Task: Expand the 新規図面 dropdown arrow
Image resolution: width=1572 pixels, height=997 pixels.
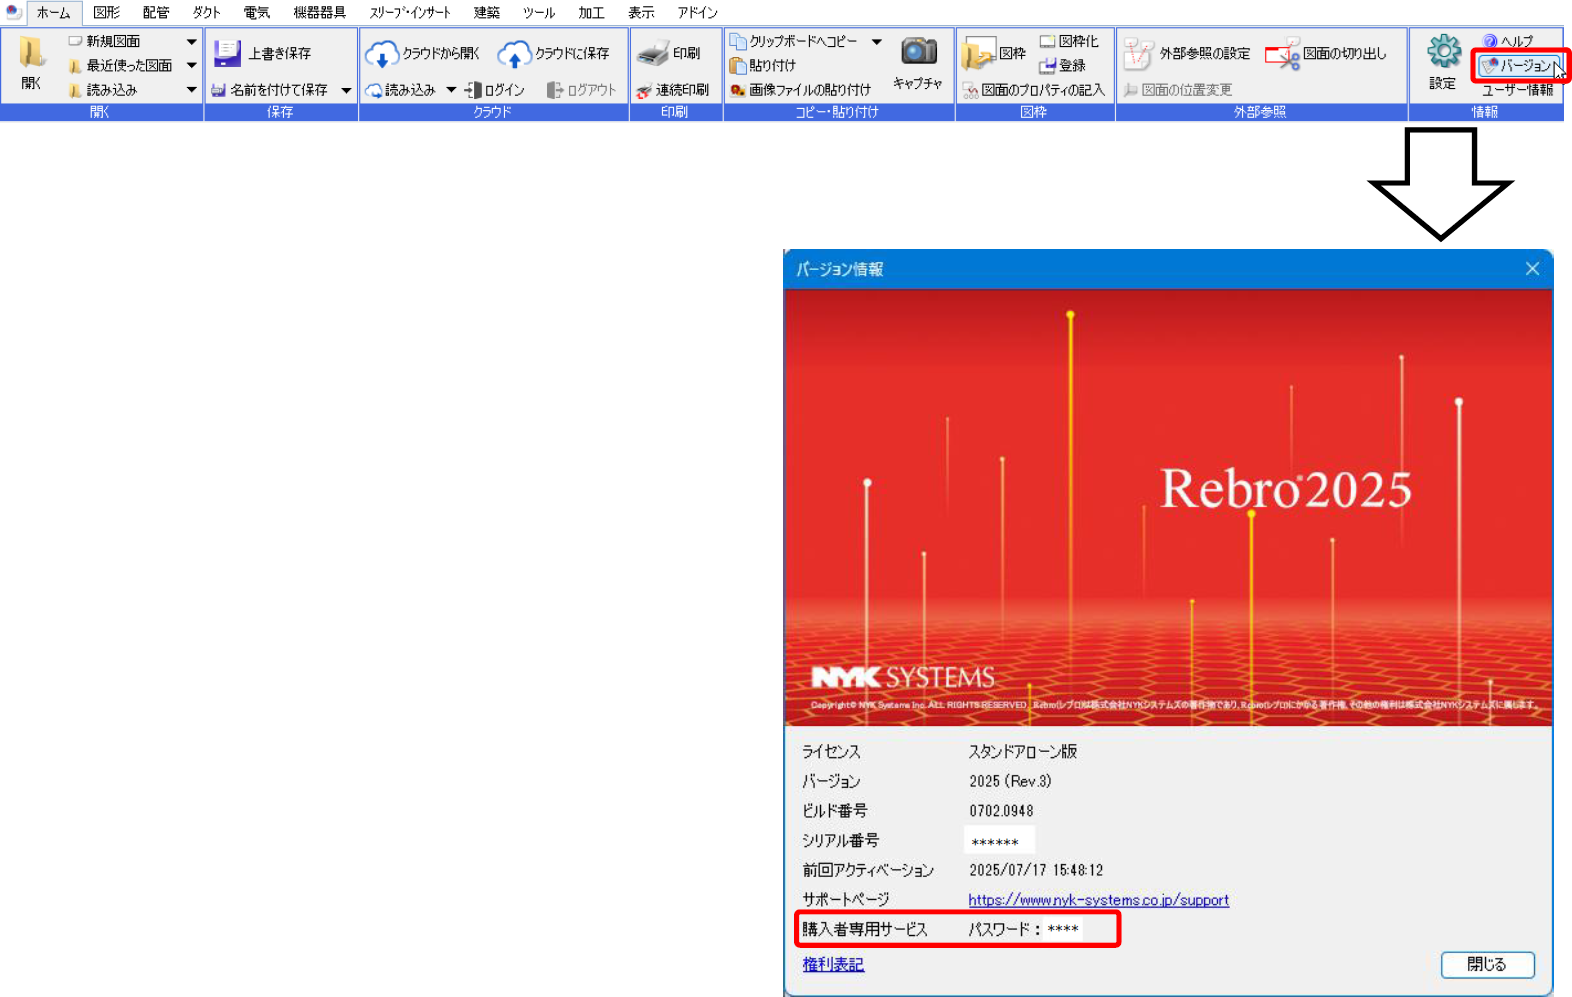Action: (191, 42)
